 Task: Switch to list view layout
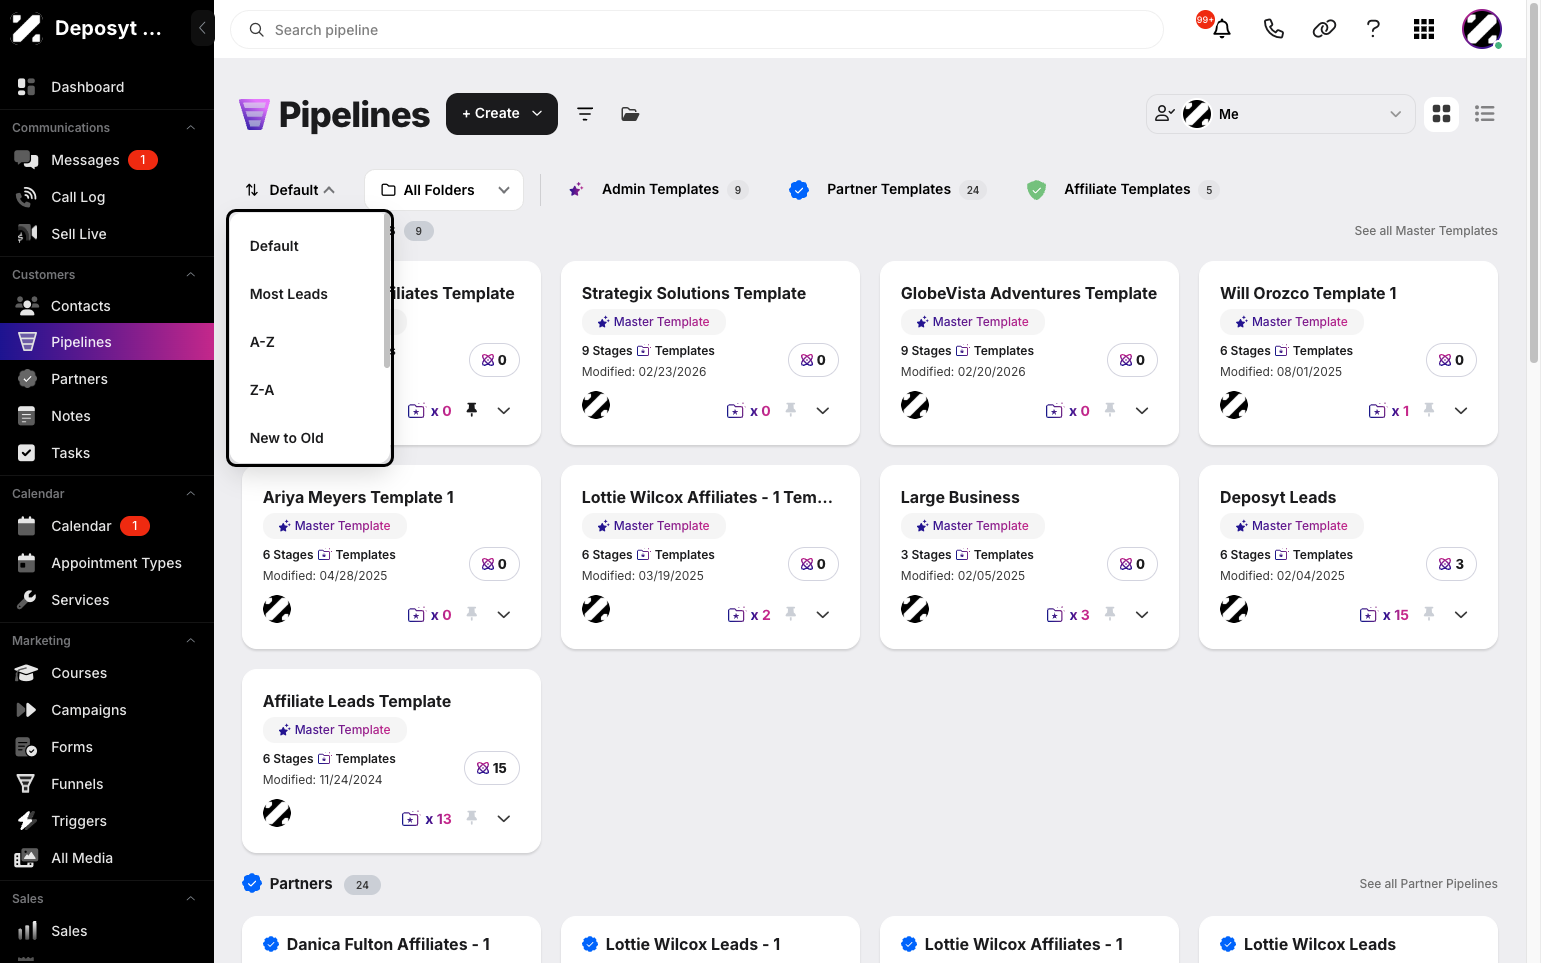click(x=1485, y=114)
